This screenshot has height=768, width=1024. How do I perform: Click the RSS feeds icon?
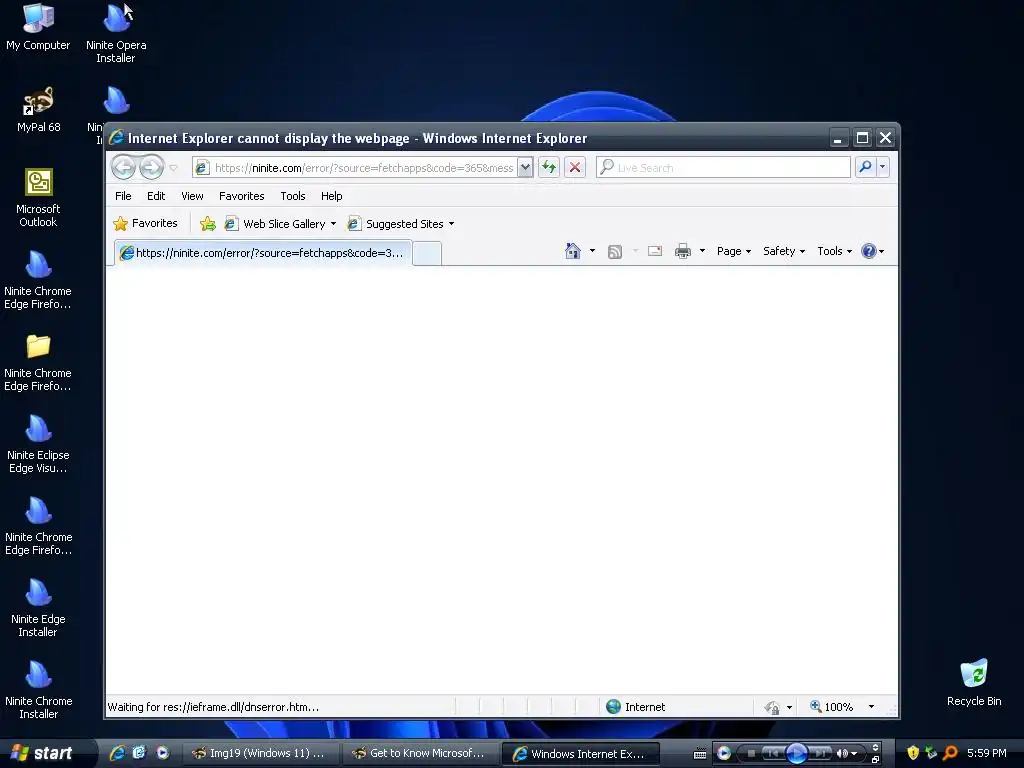615,251
